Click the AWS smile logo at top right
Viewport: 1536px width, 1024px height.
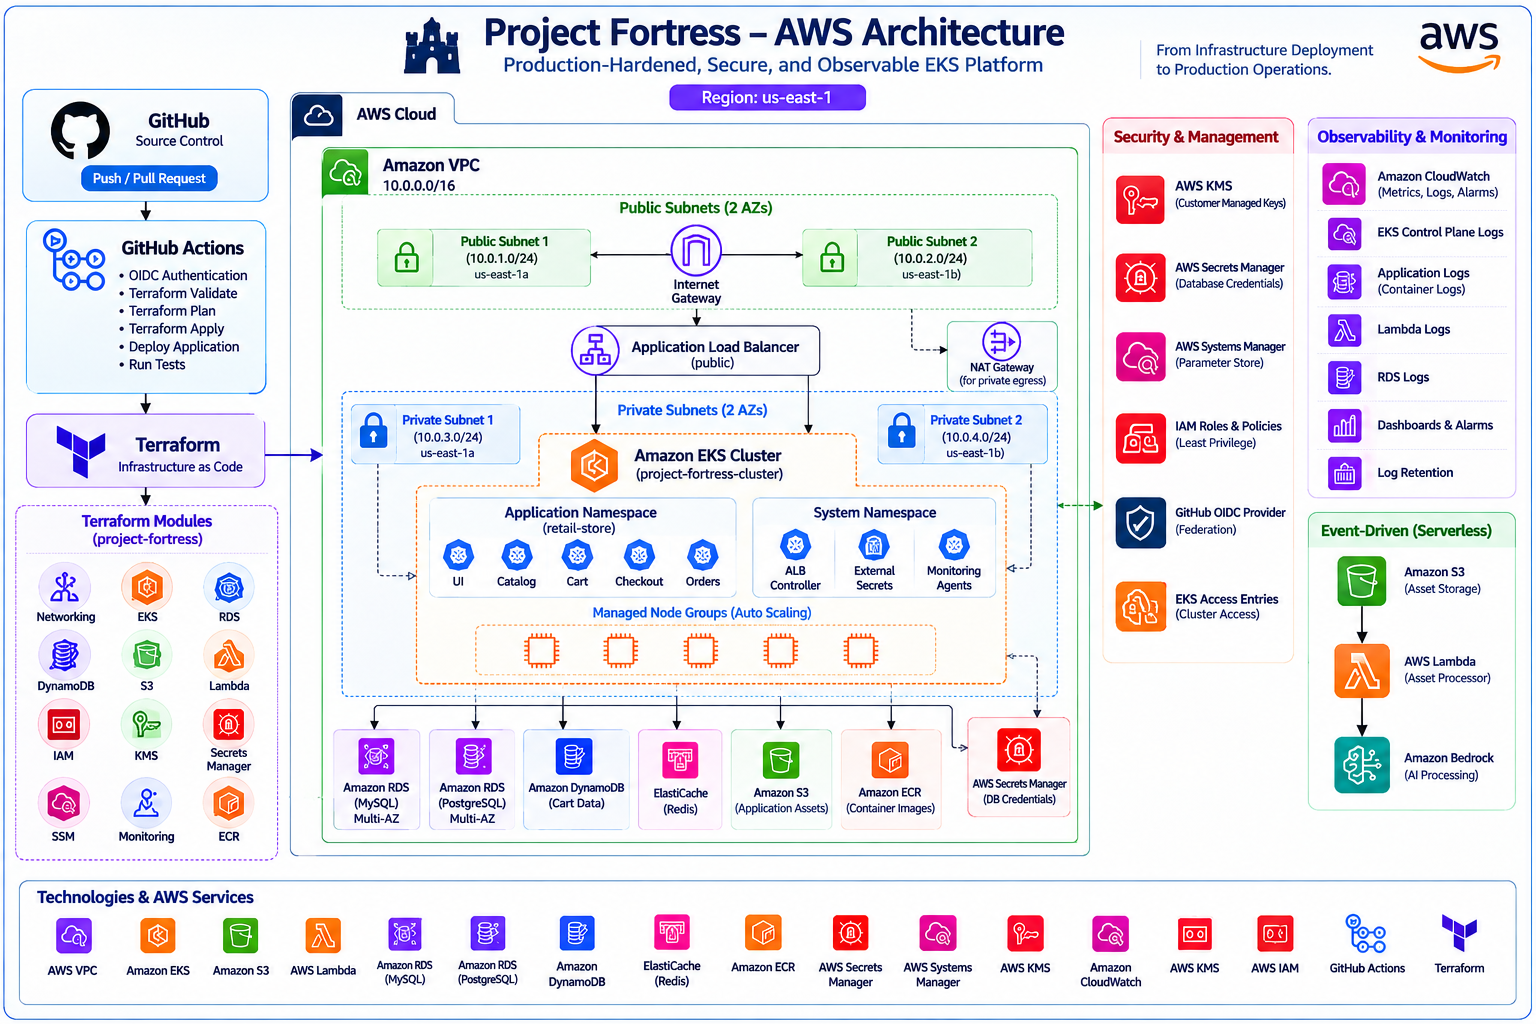1459,47
